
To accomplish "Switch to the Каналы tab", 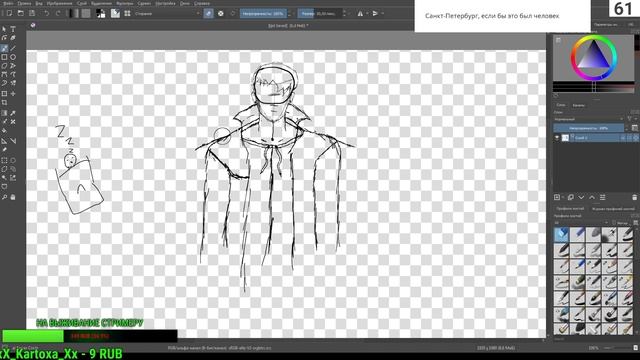I will click(578, 105).
